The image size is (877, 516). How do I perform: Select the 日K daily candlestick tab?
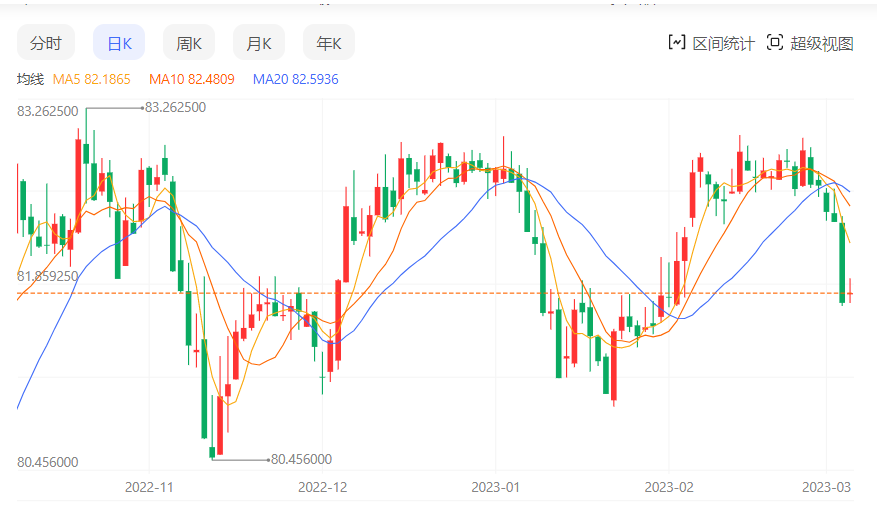point(119,43)
